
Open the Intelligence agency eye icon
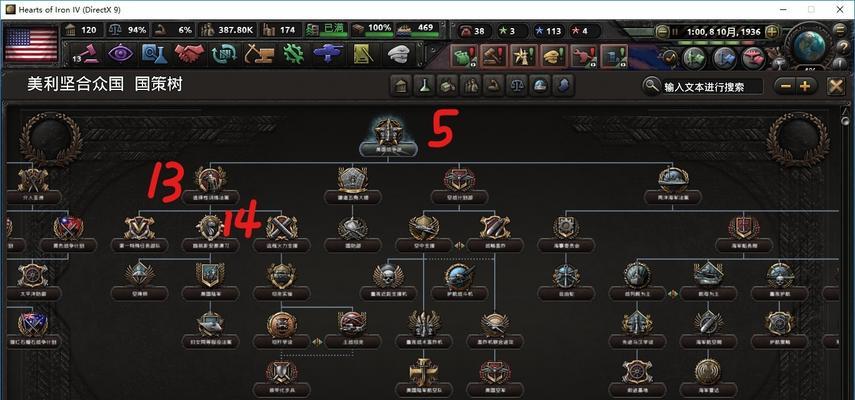[121, 53]
